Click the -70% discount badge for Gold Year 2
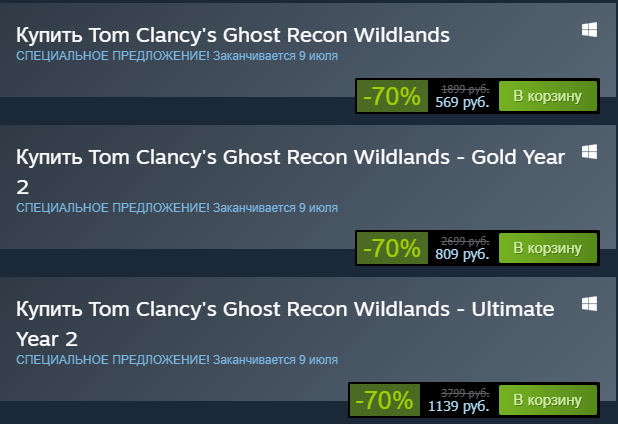The image size is (618, 424). tap(392, 248)
